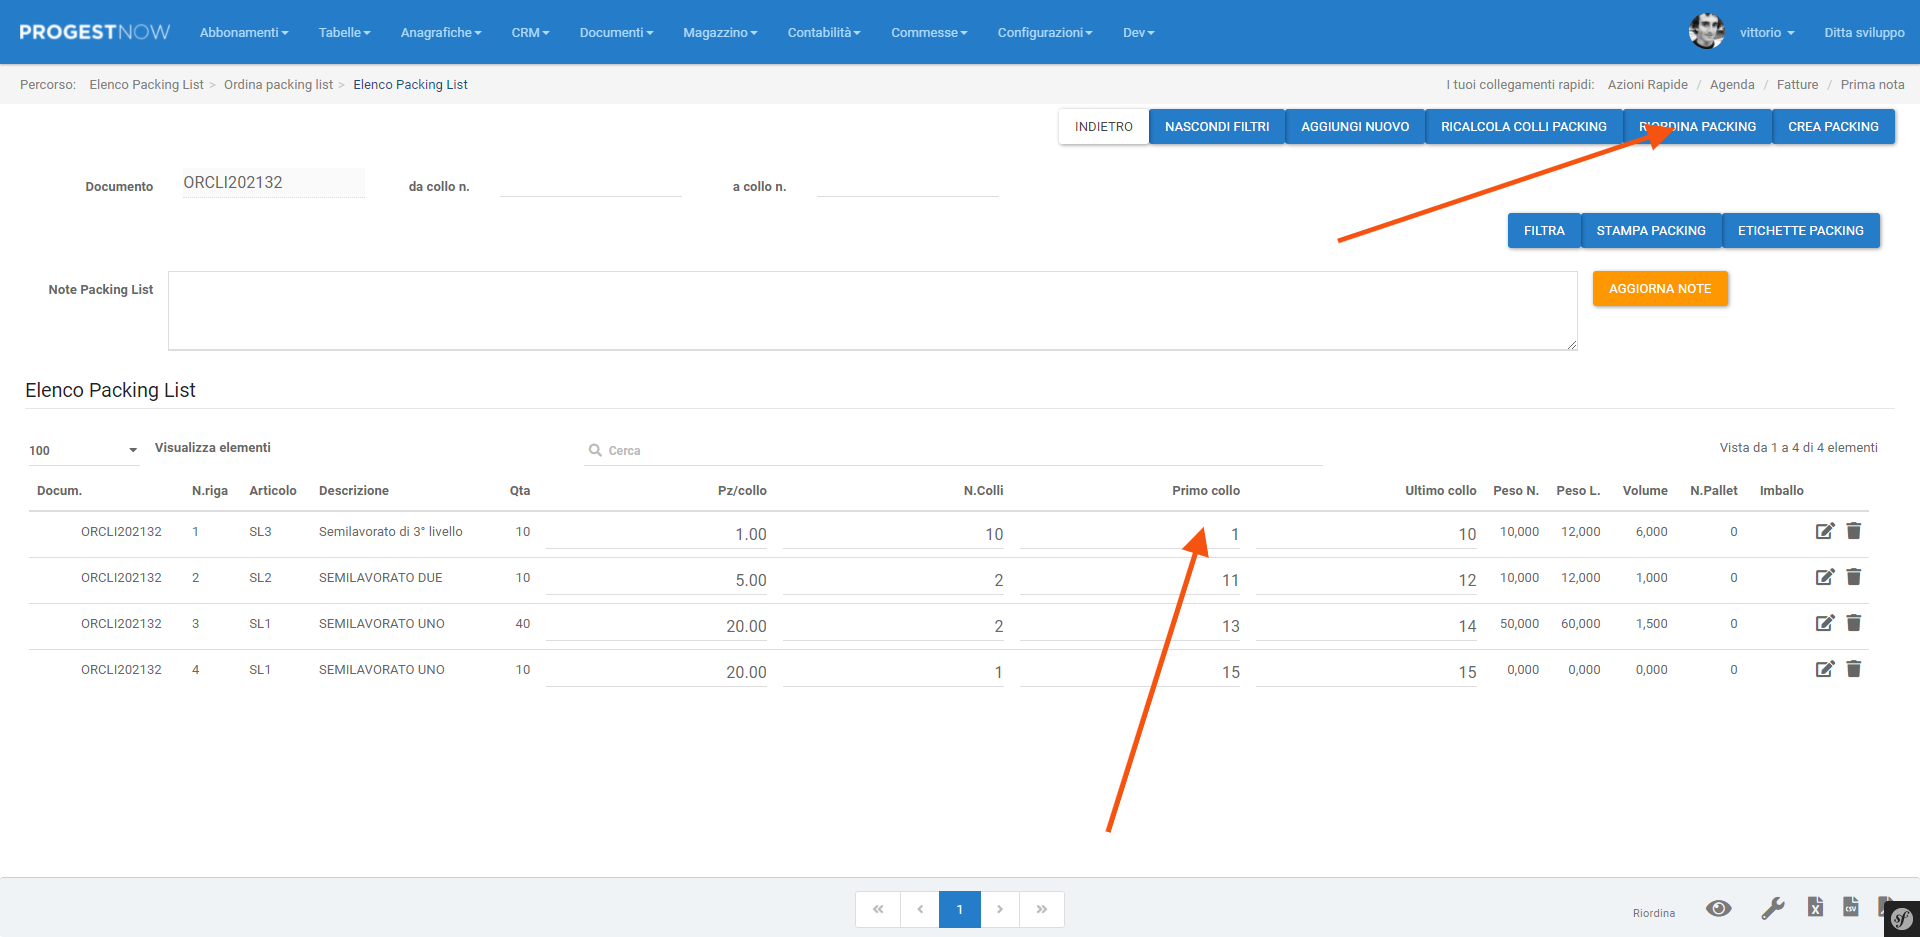This screenshot has height=937, width=1920.
Task: Open the Symfony debug toolbar icon
Action: pyautogui.click(x=1901, y=919)
